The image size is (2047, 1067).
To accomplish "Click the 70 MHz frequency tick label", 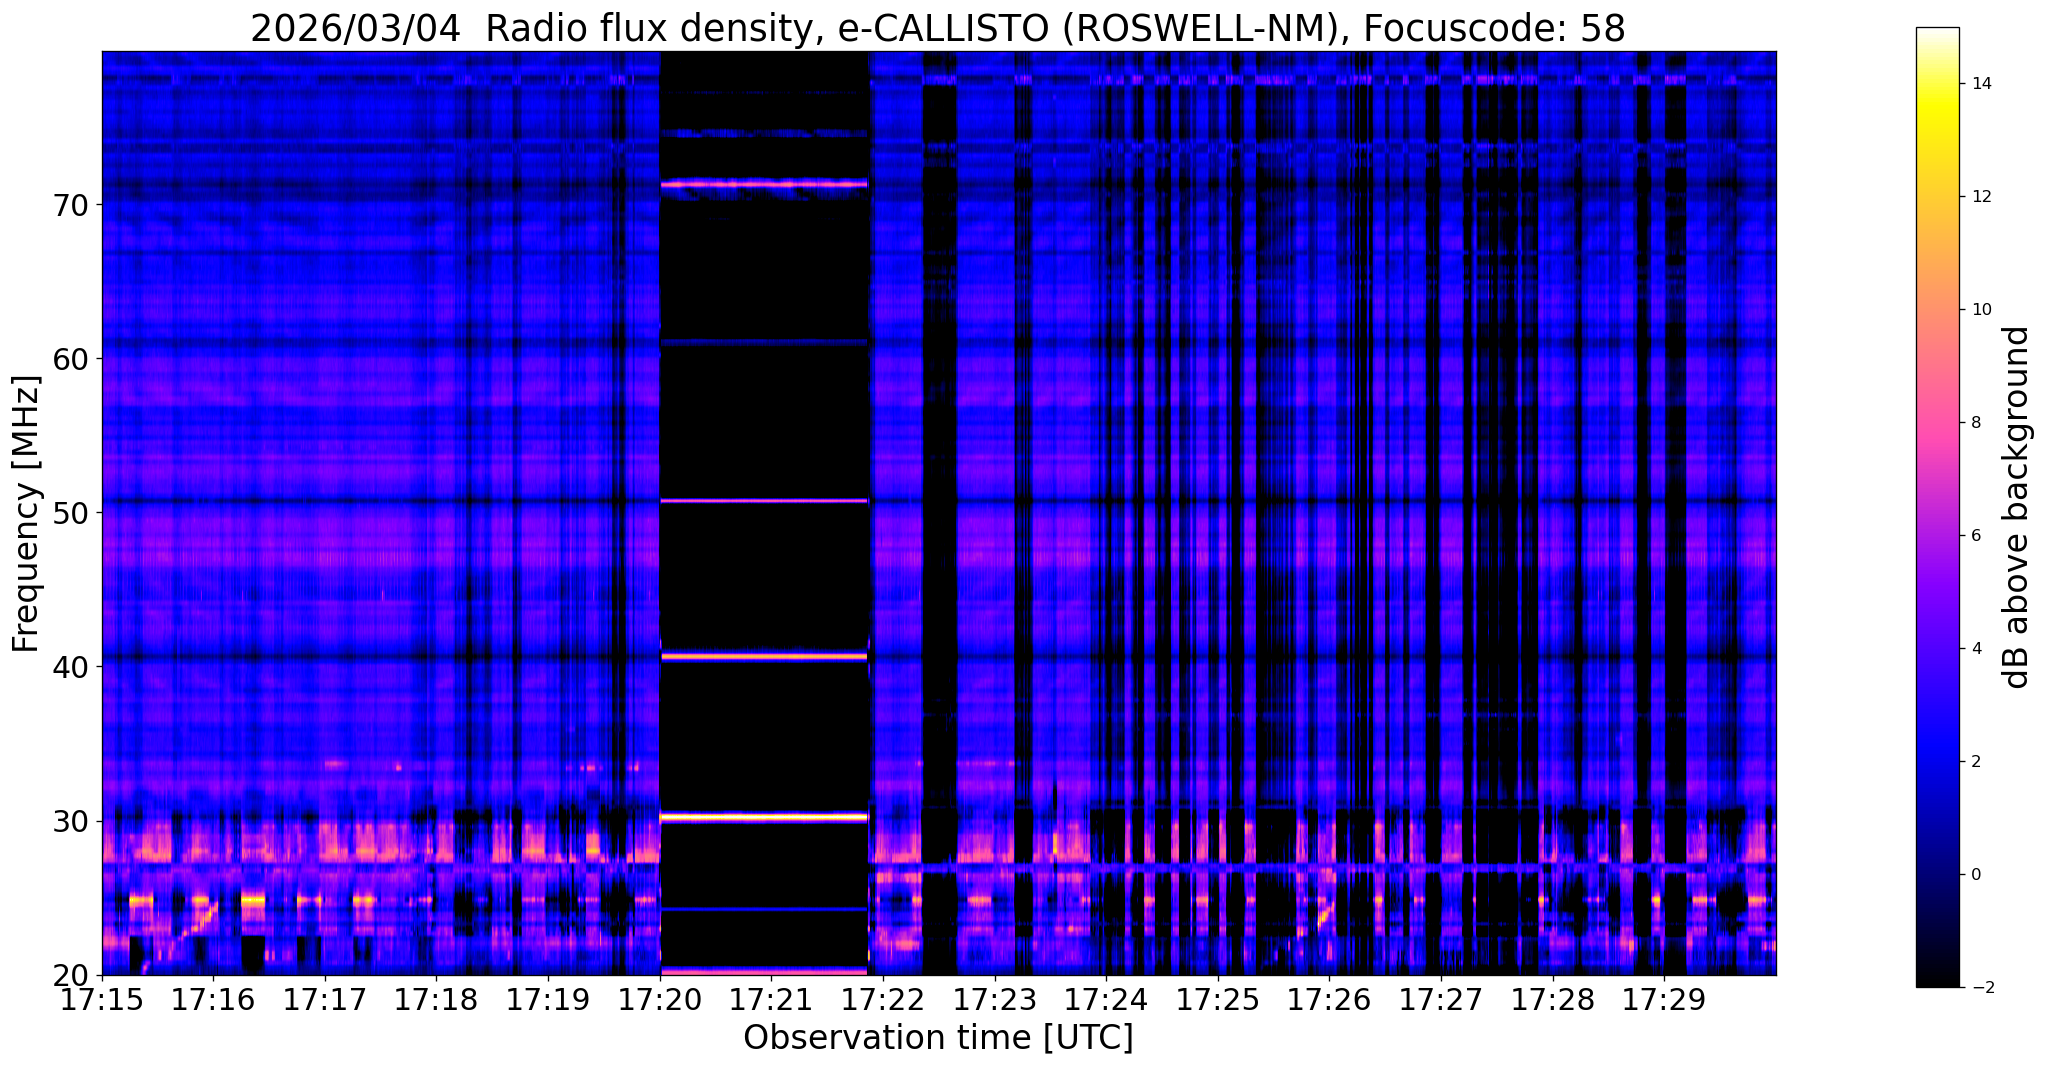I will [x=71, y=205].
